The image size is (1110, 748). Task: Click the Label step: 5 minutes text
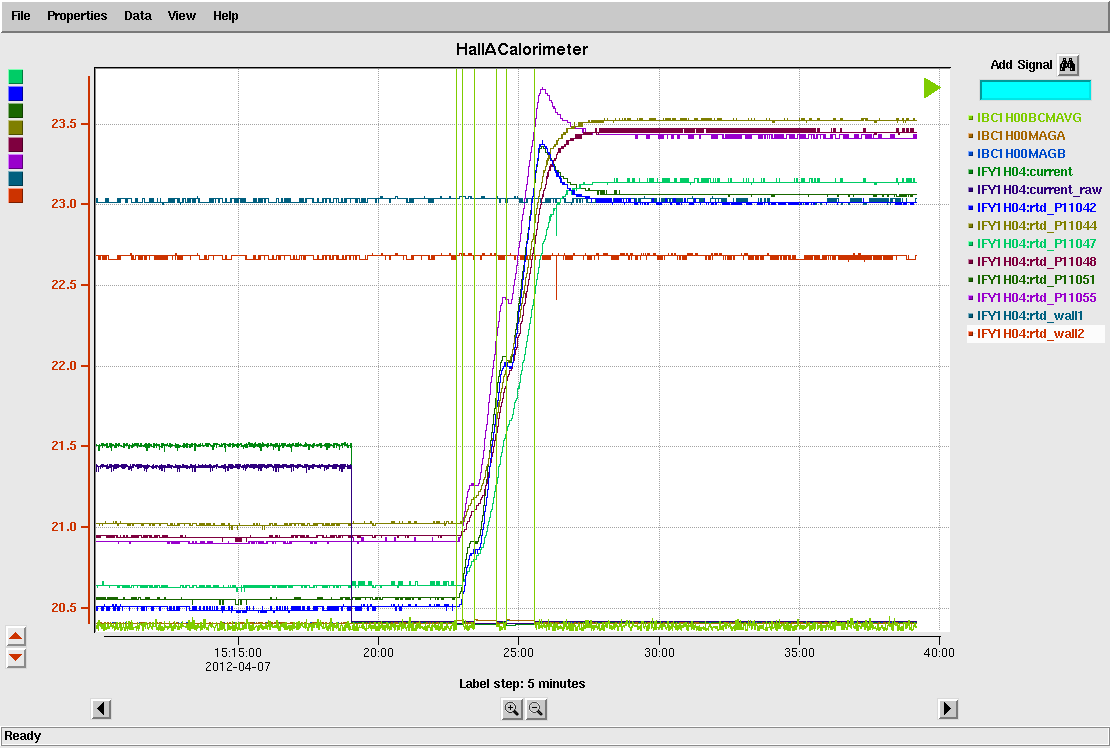coord(522,684)
